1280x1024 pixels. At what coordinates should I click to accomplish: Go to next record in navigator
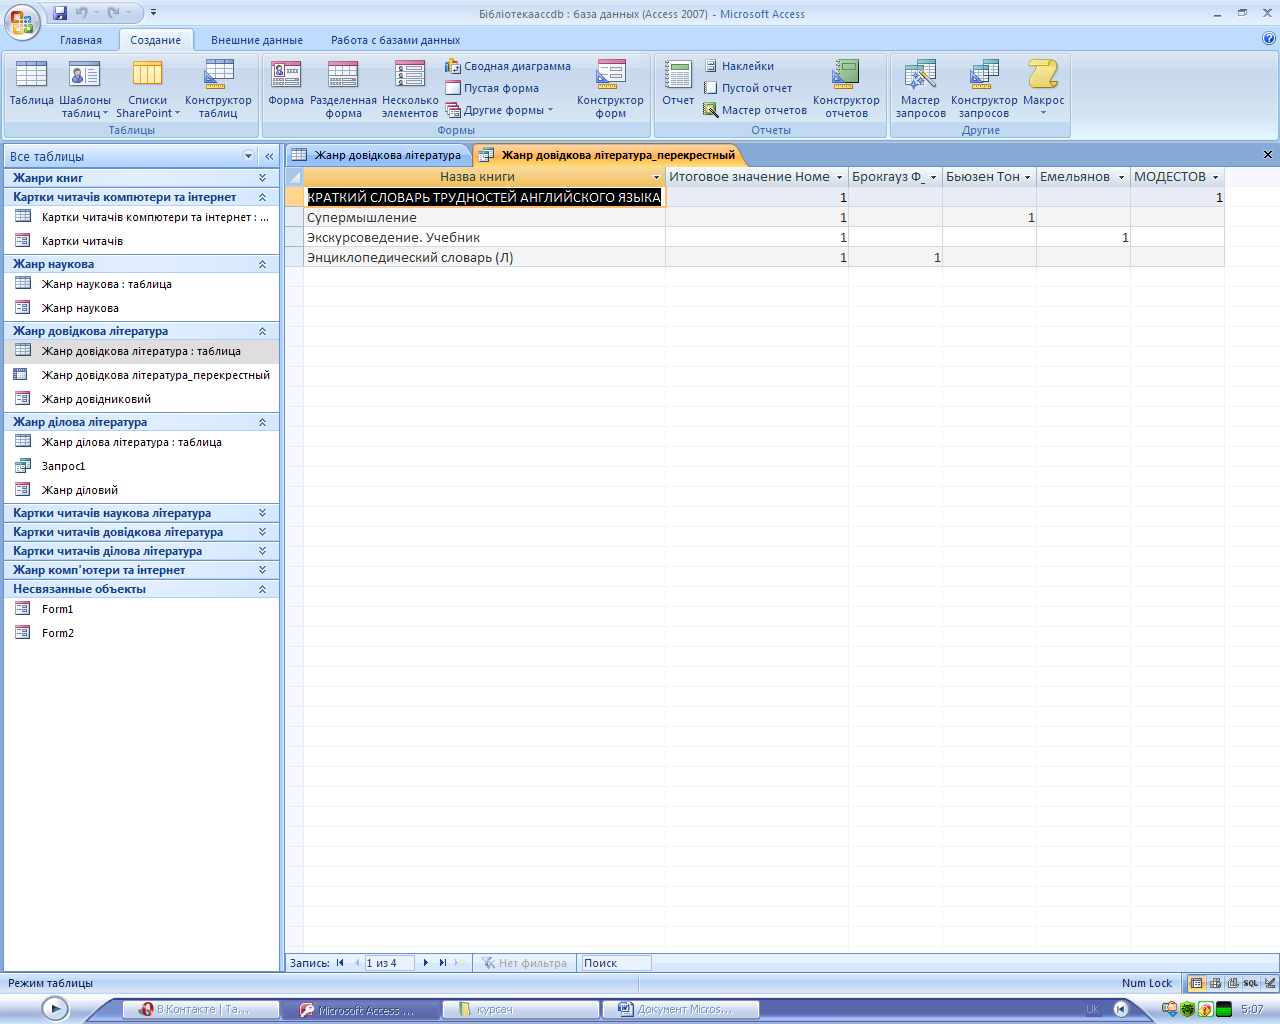coord(426,963)
